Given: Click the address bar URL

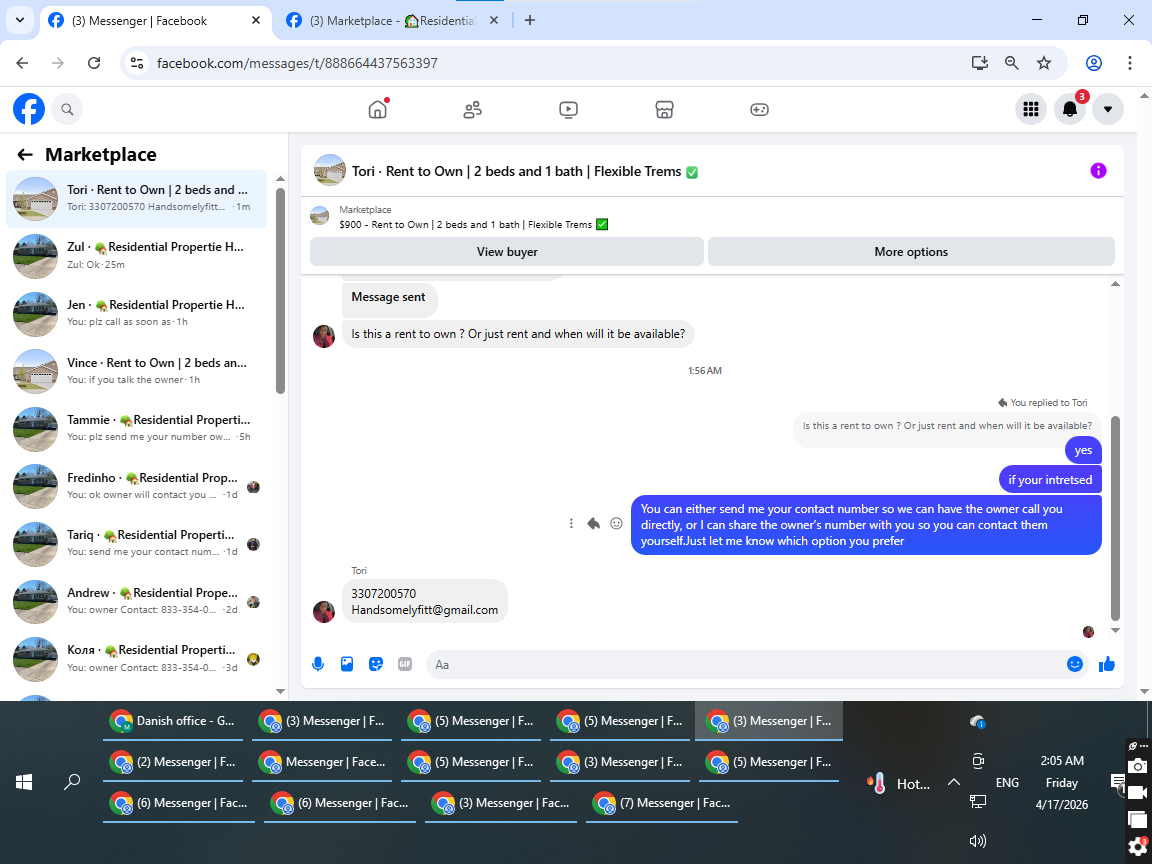Looking at the screenshot, I should pyautogui.click(x=297, y=63).
